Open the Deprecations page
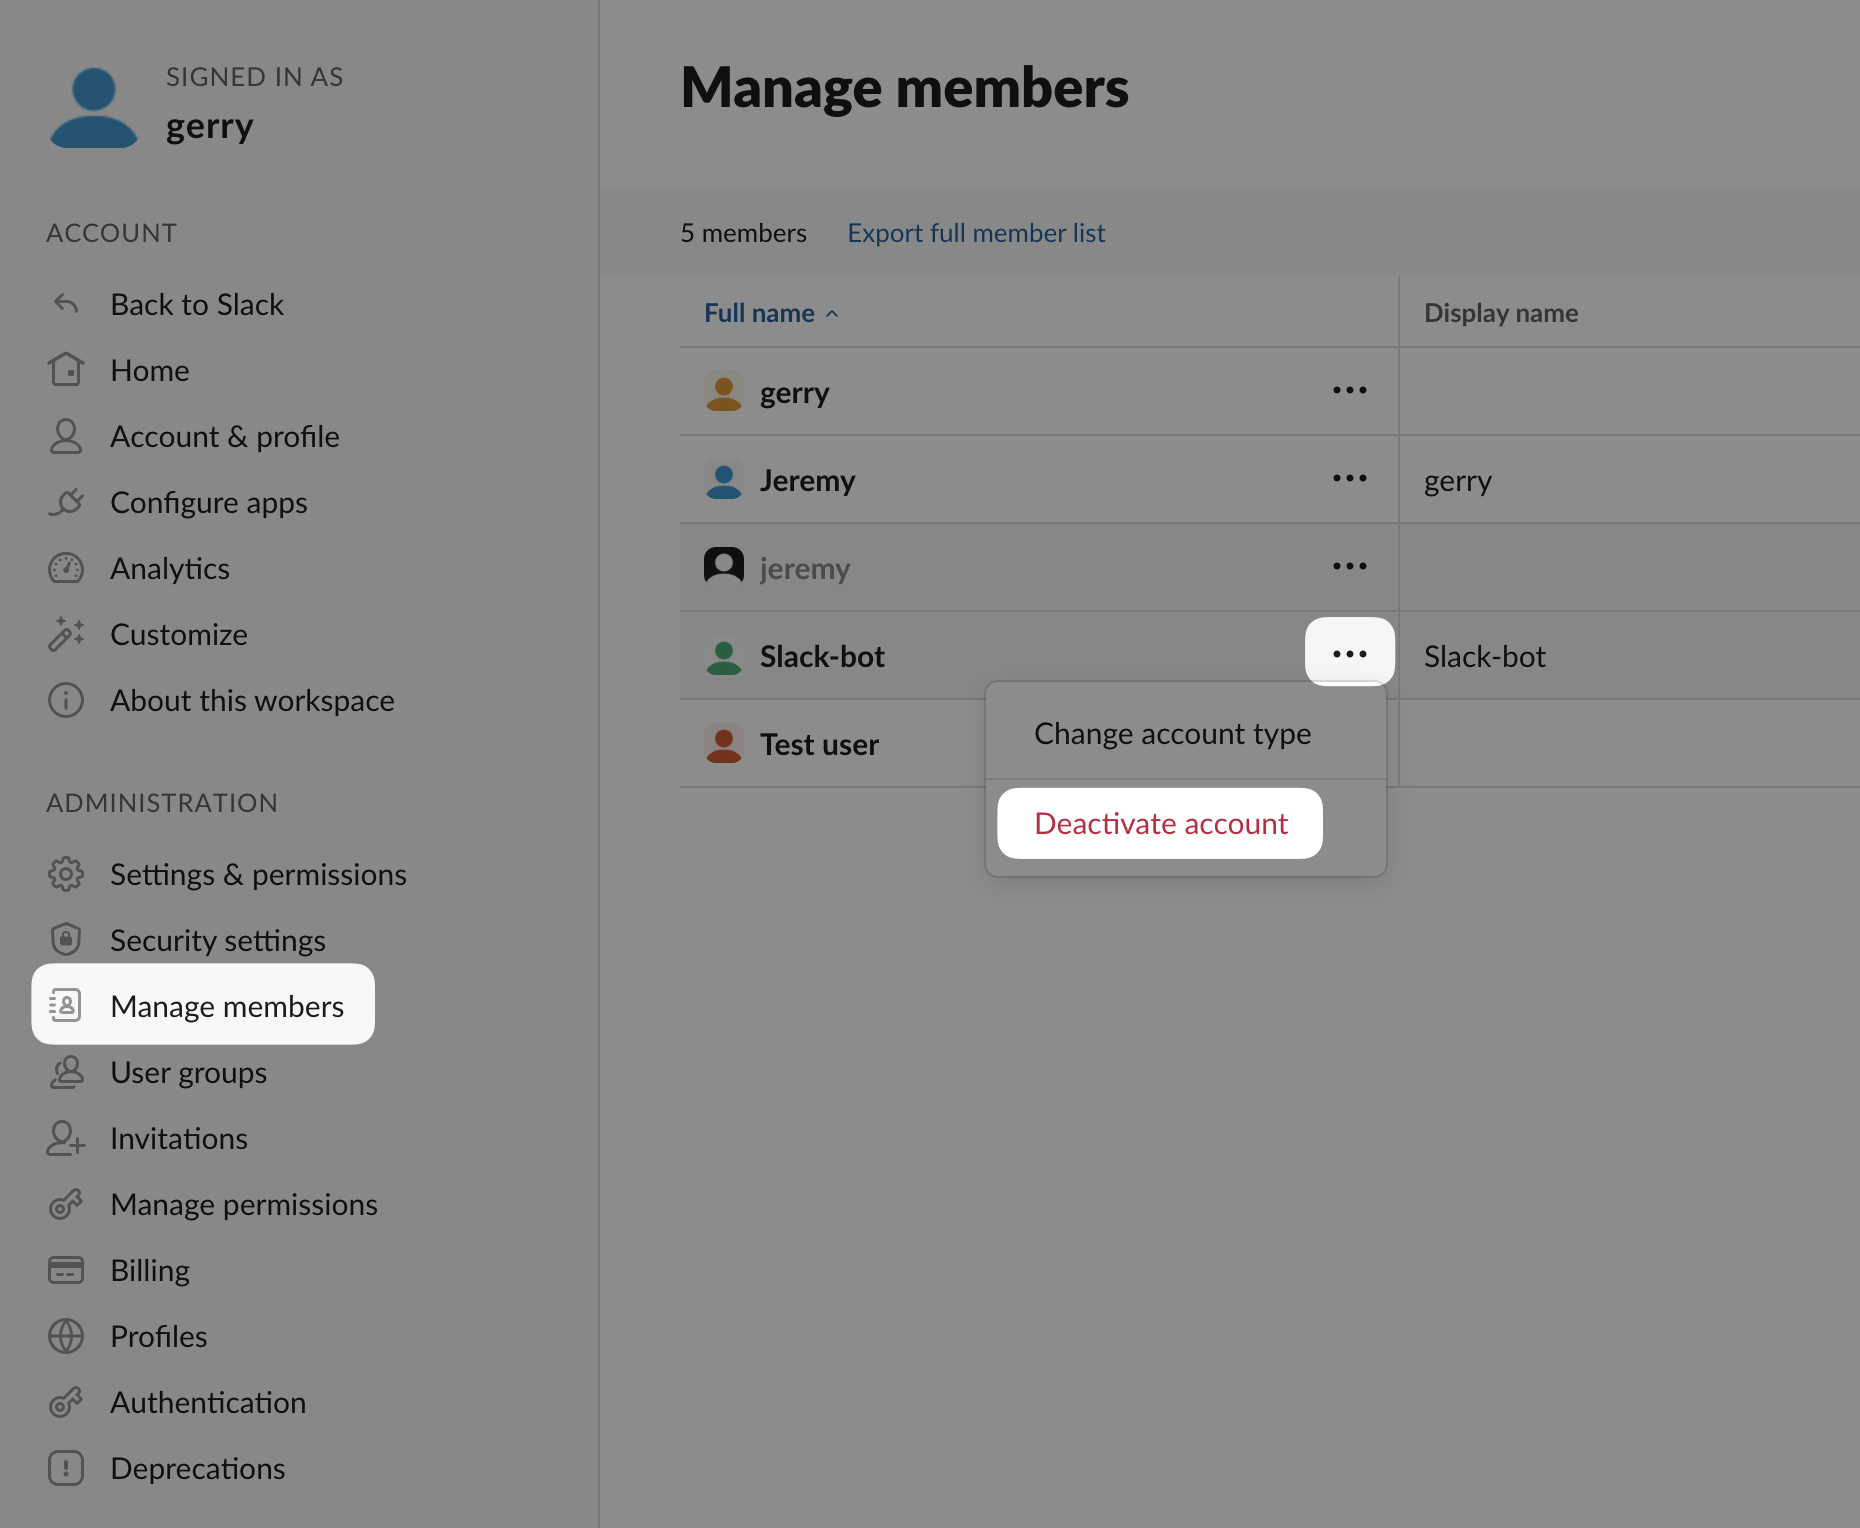Screen dimensions: 1860x1528 (x=198, y=1468)
